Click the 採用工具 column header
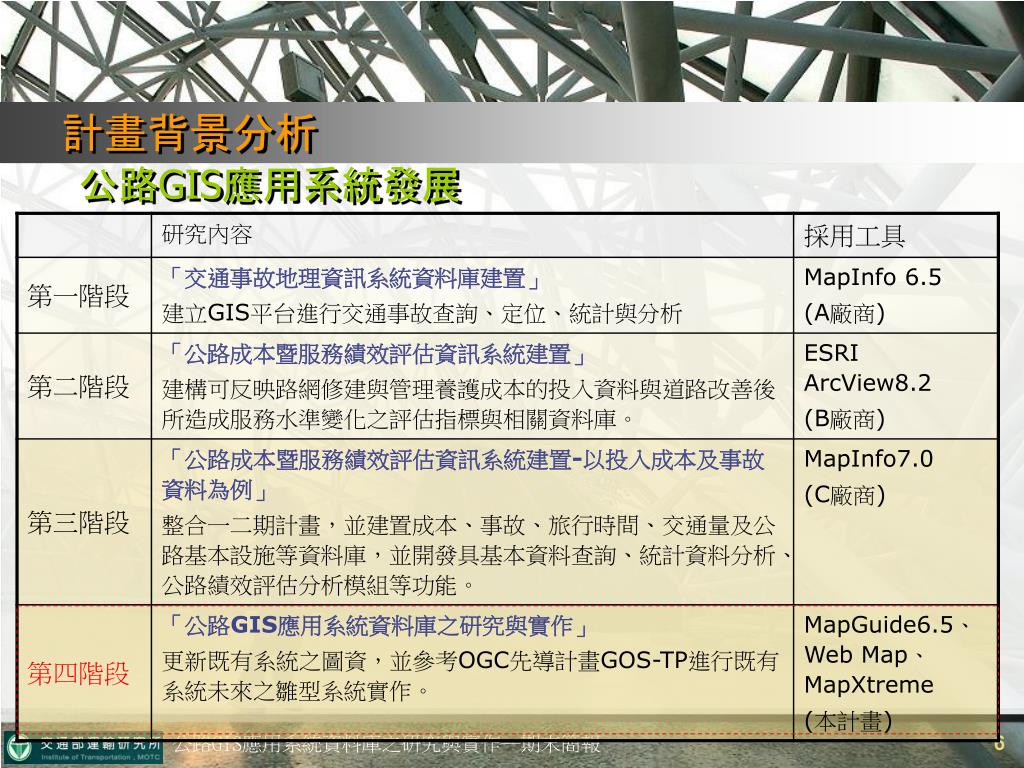The width and height of the screenshot is (1024, 768). click(854, 236)
